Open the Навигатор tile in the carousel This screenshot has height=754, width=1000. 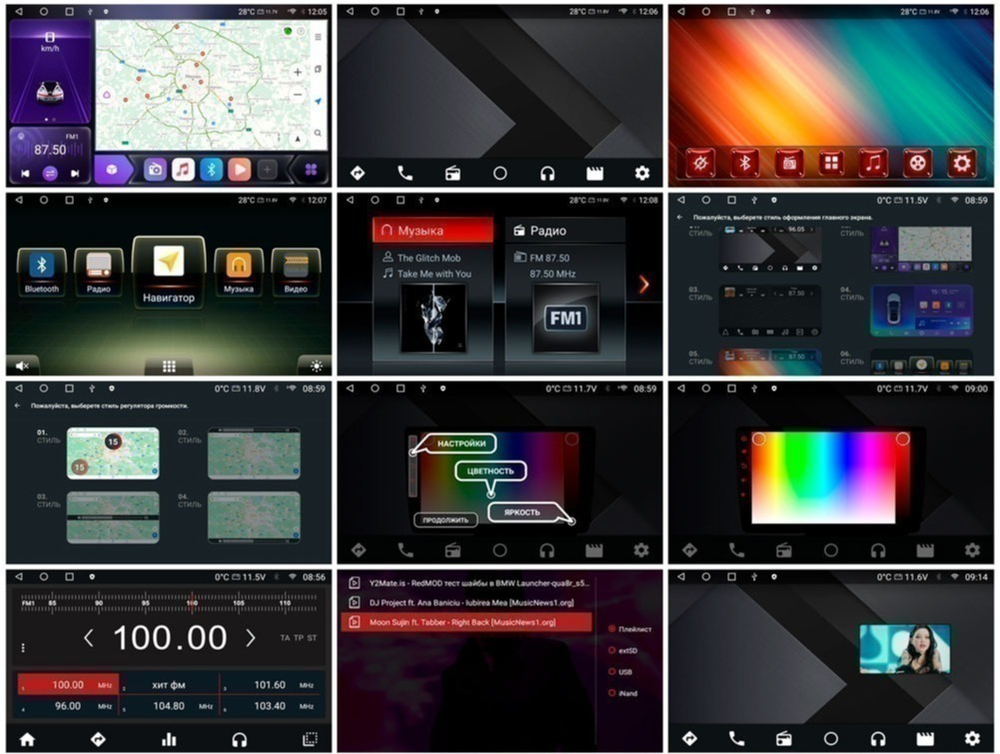coord(168,271)
